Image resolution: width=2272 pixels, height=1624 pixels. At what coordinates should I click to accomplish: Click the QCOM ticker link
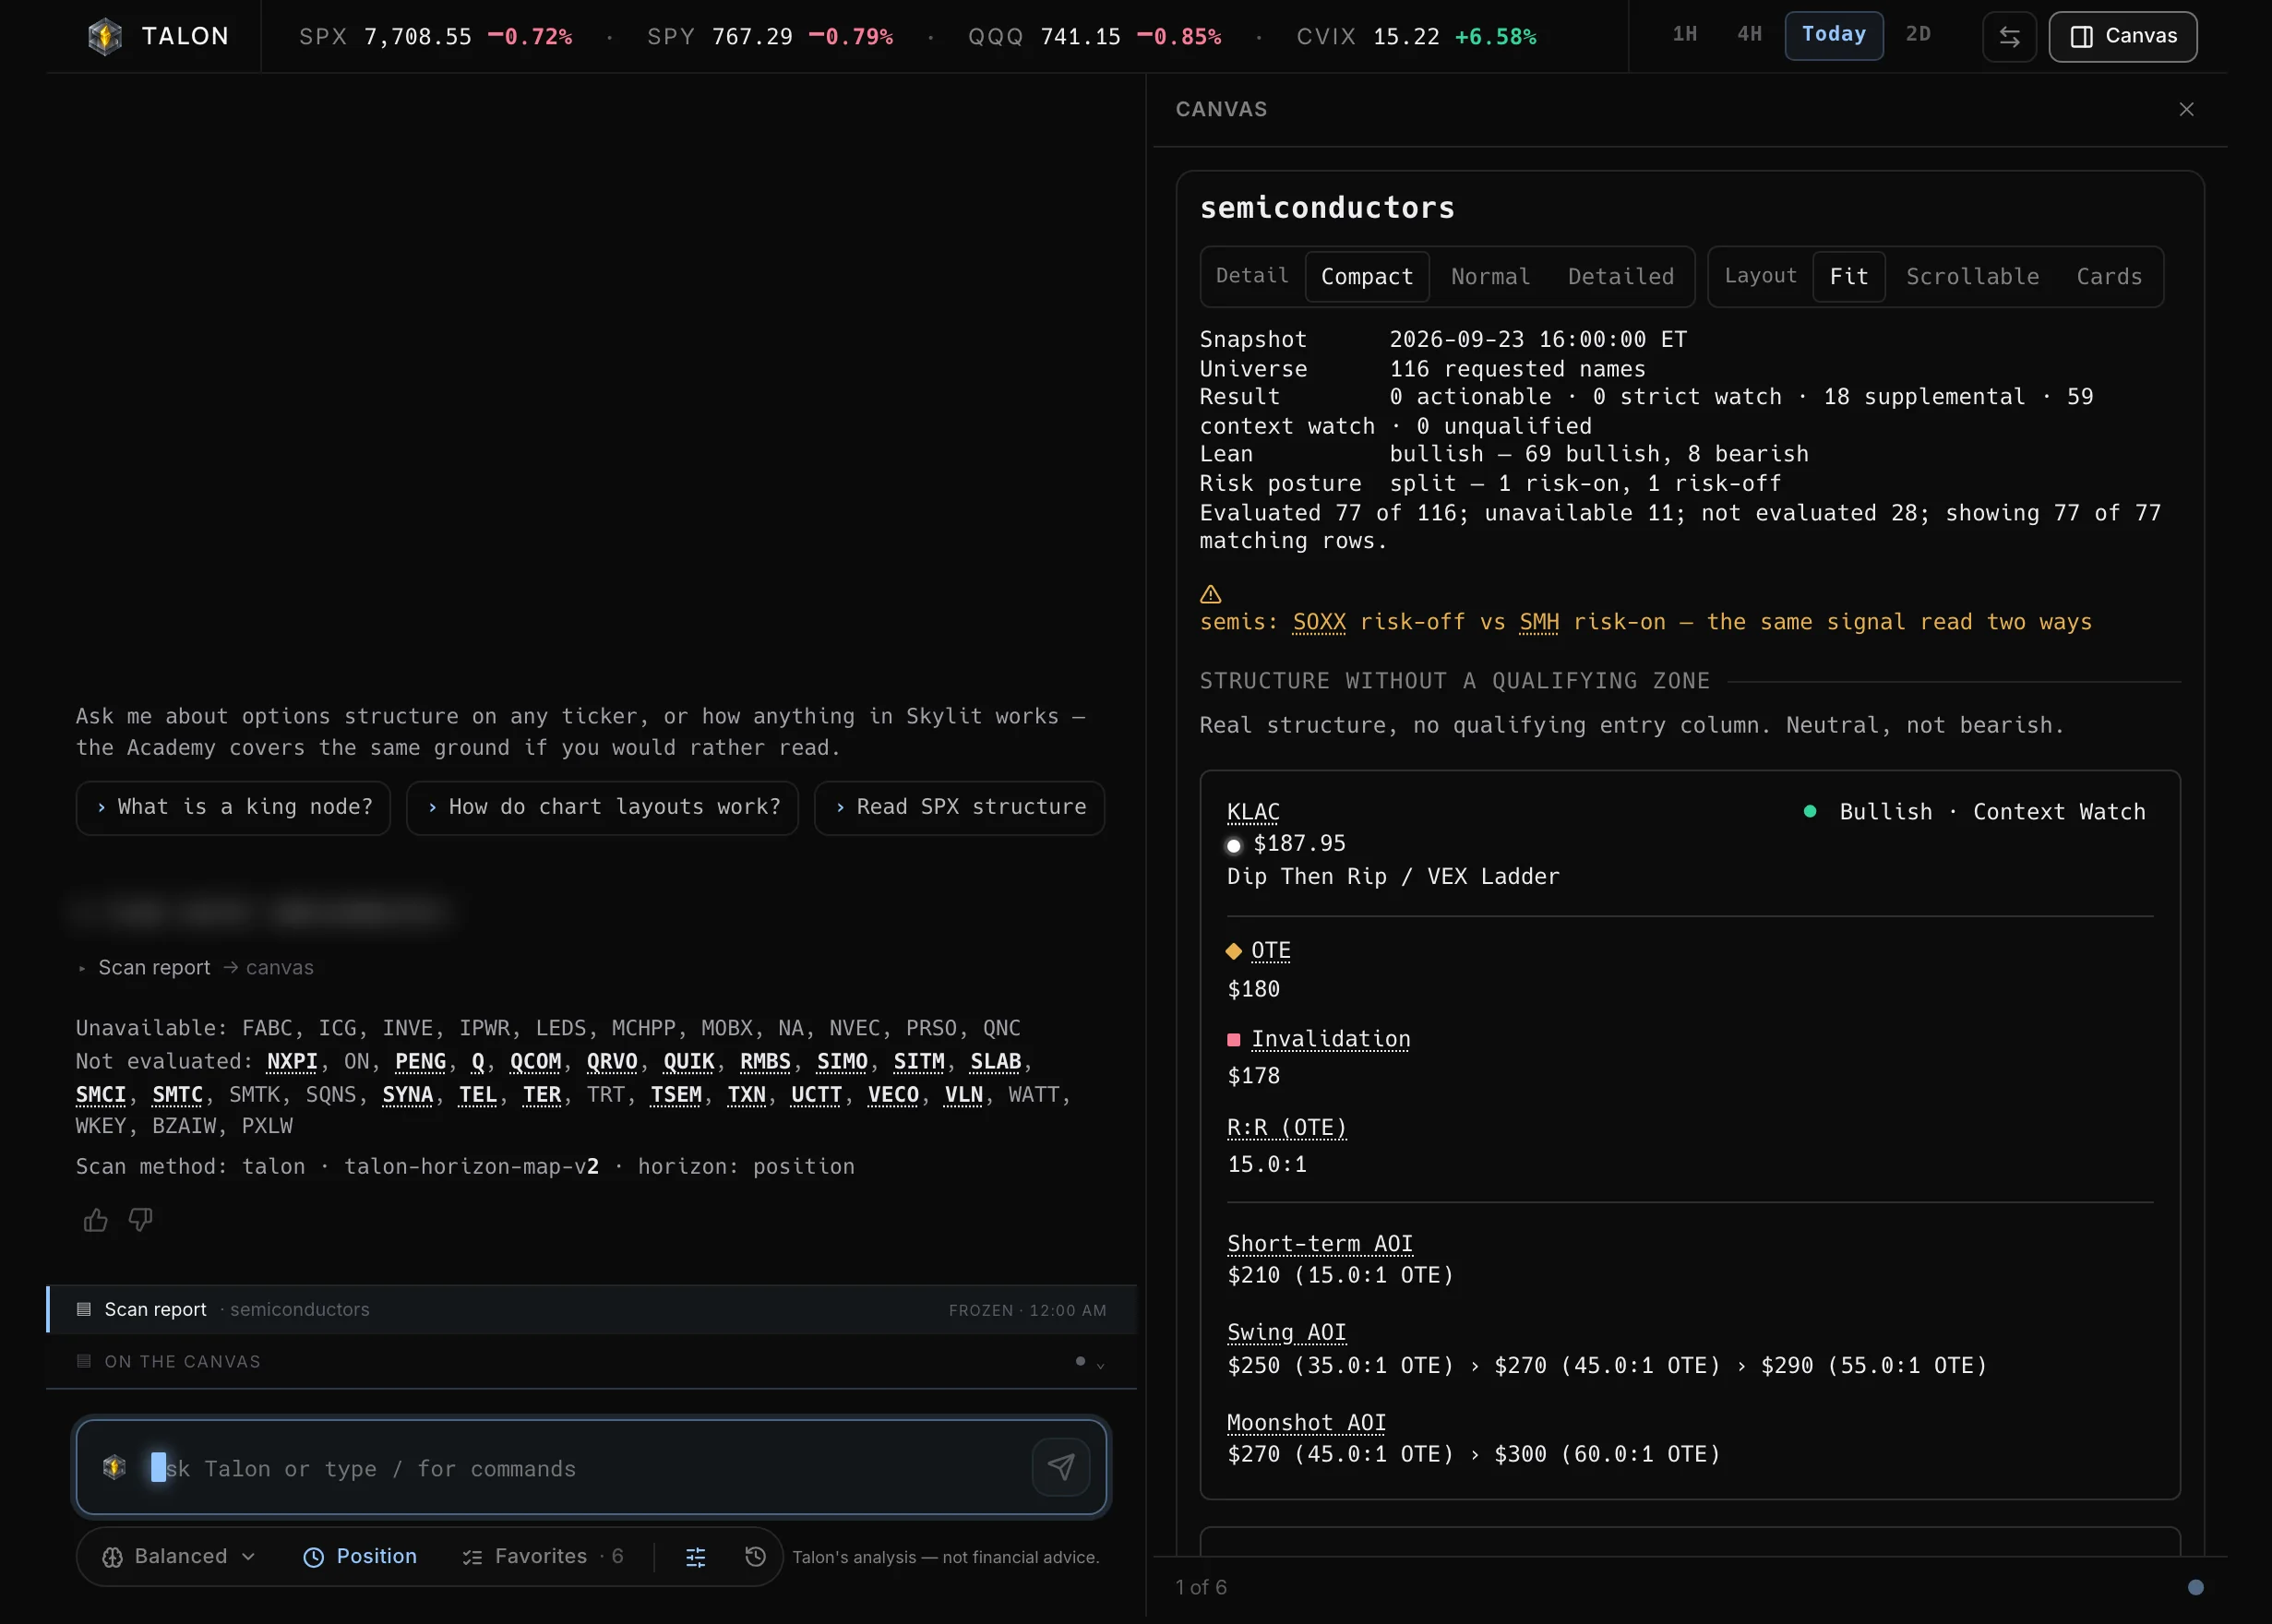535,1062
